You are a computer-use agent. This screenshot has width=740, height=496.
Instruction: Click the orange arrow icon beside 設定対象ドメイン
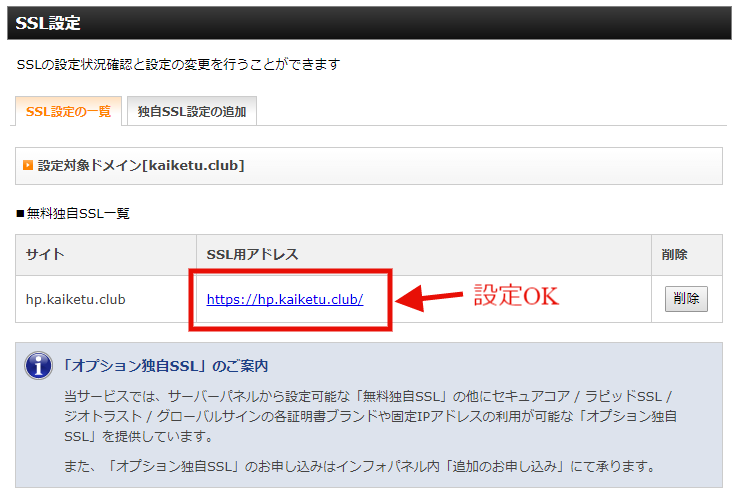pyautogui.click(x=28, y=165)
